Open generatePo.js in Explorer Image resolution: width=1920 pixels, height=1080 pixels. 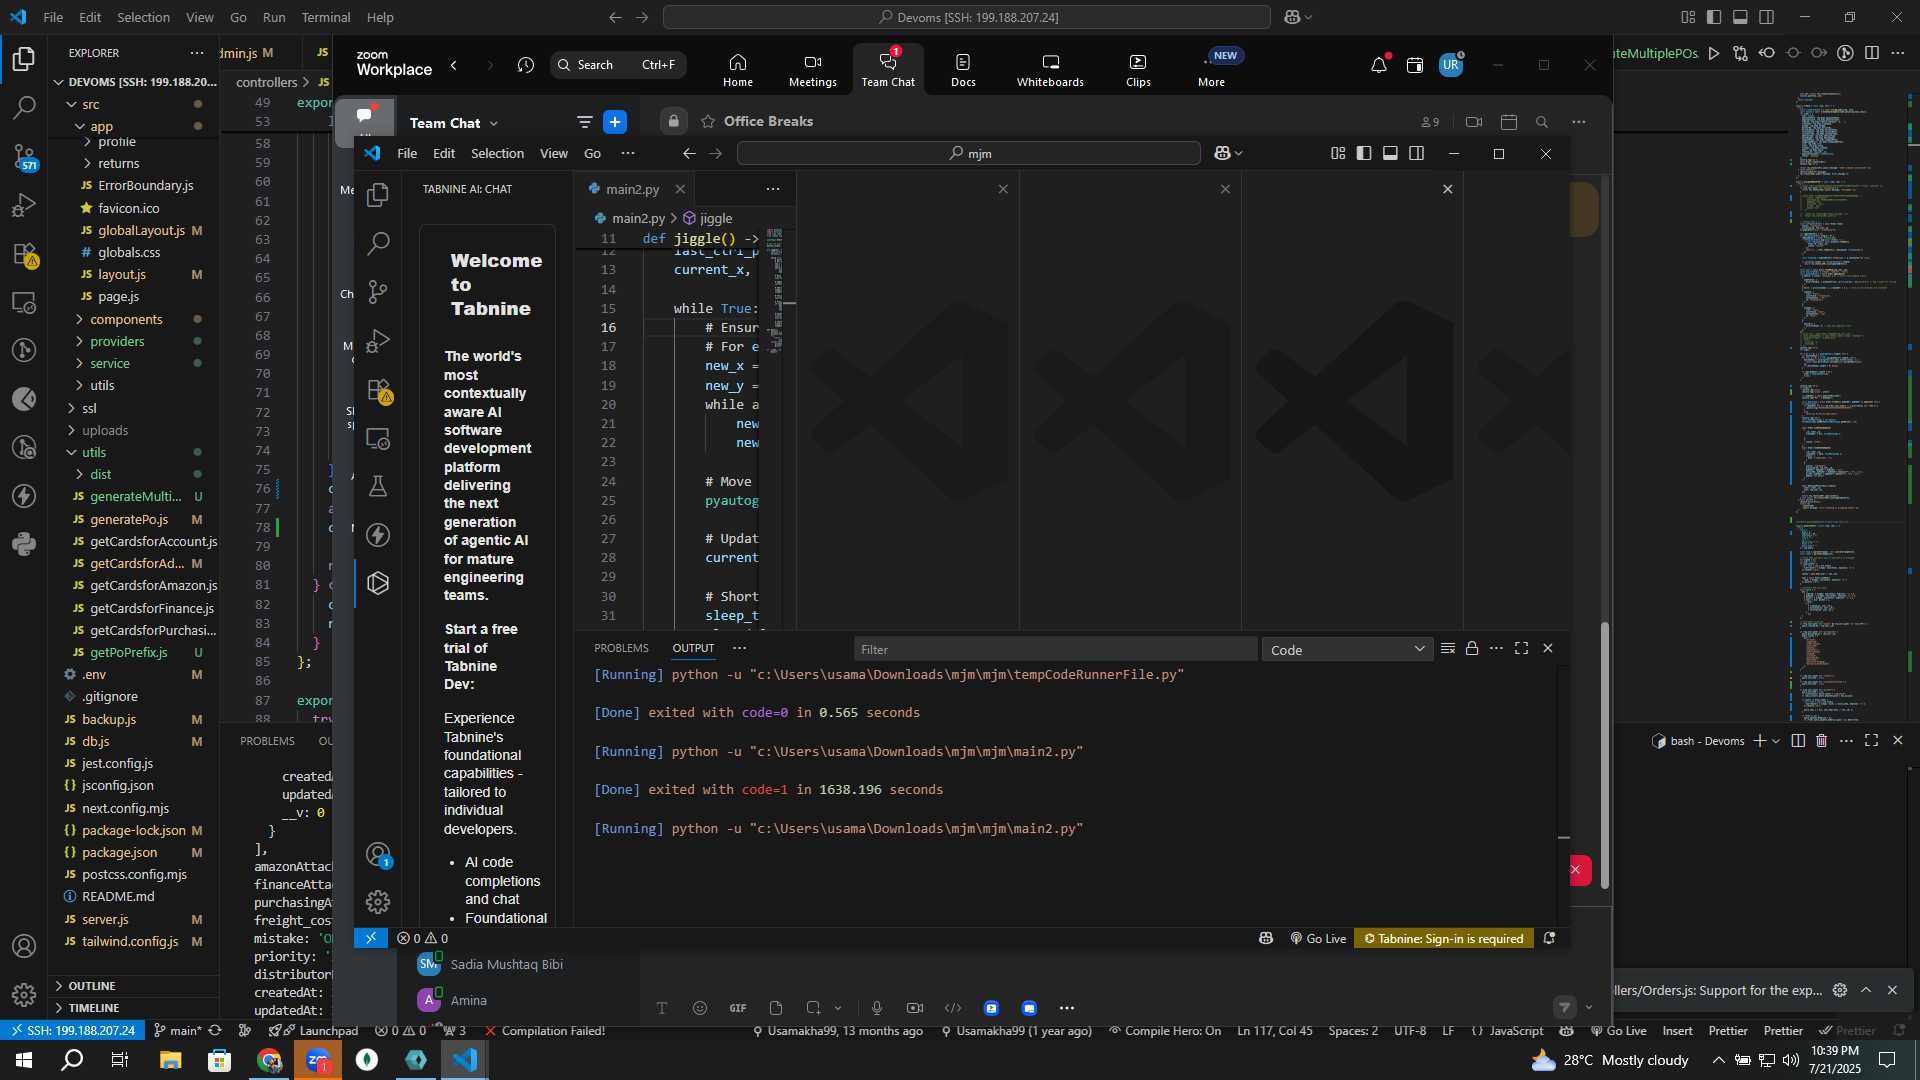pyautogui.click(x=128, y=519)
